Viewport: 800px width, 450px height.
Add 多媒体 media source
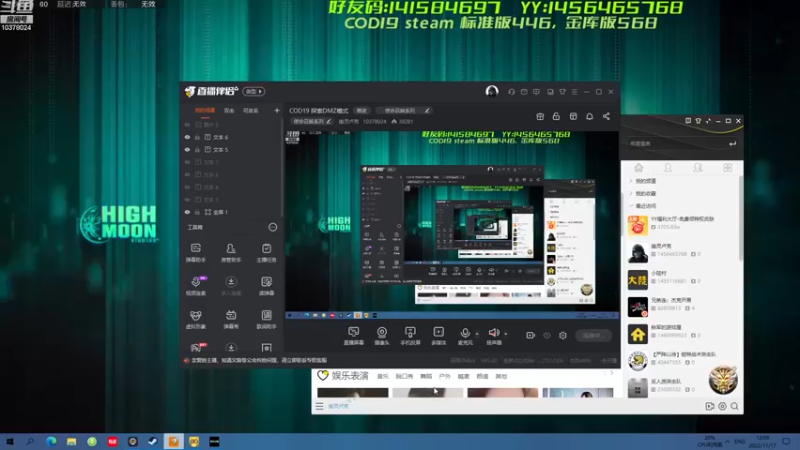[x=439, y=336]
